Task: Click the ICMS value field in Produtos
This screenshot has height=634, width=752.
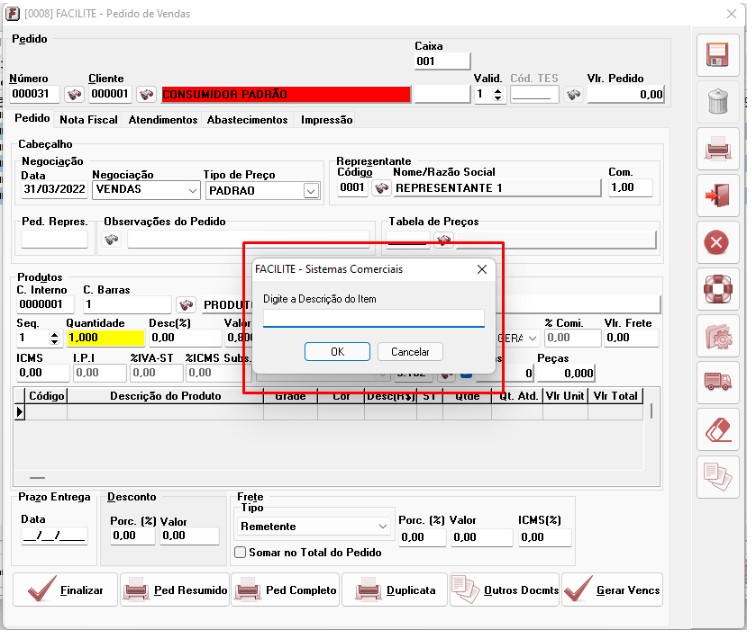Action: [x=42, y=373]
